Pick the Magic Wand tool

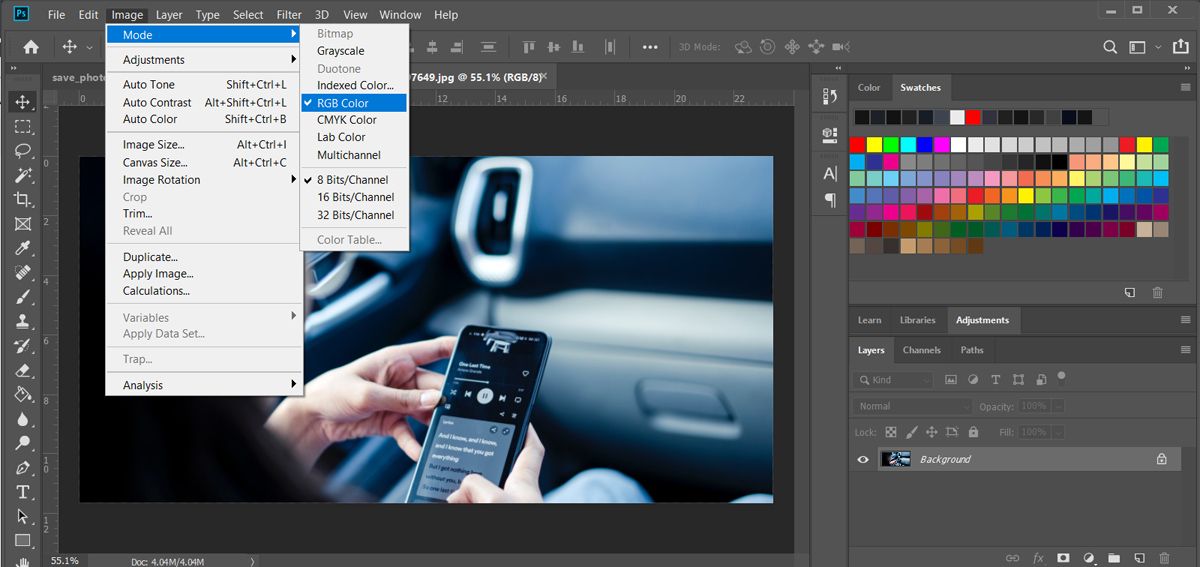[x=22, y=175]
